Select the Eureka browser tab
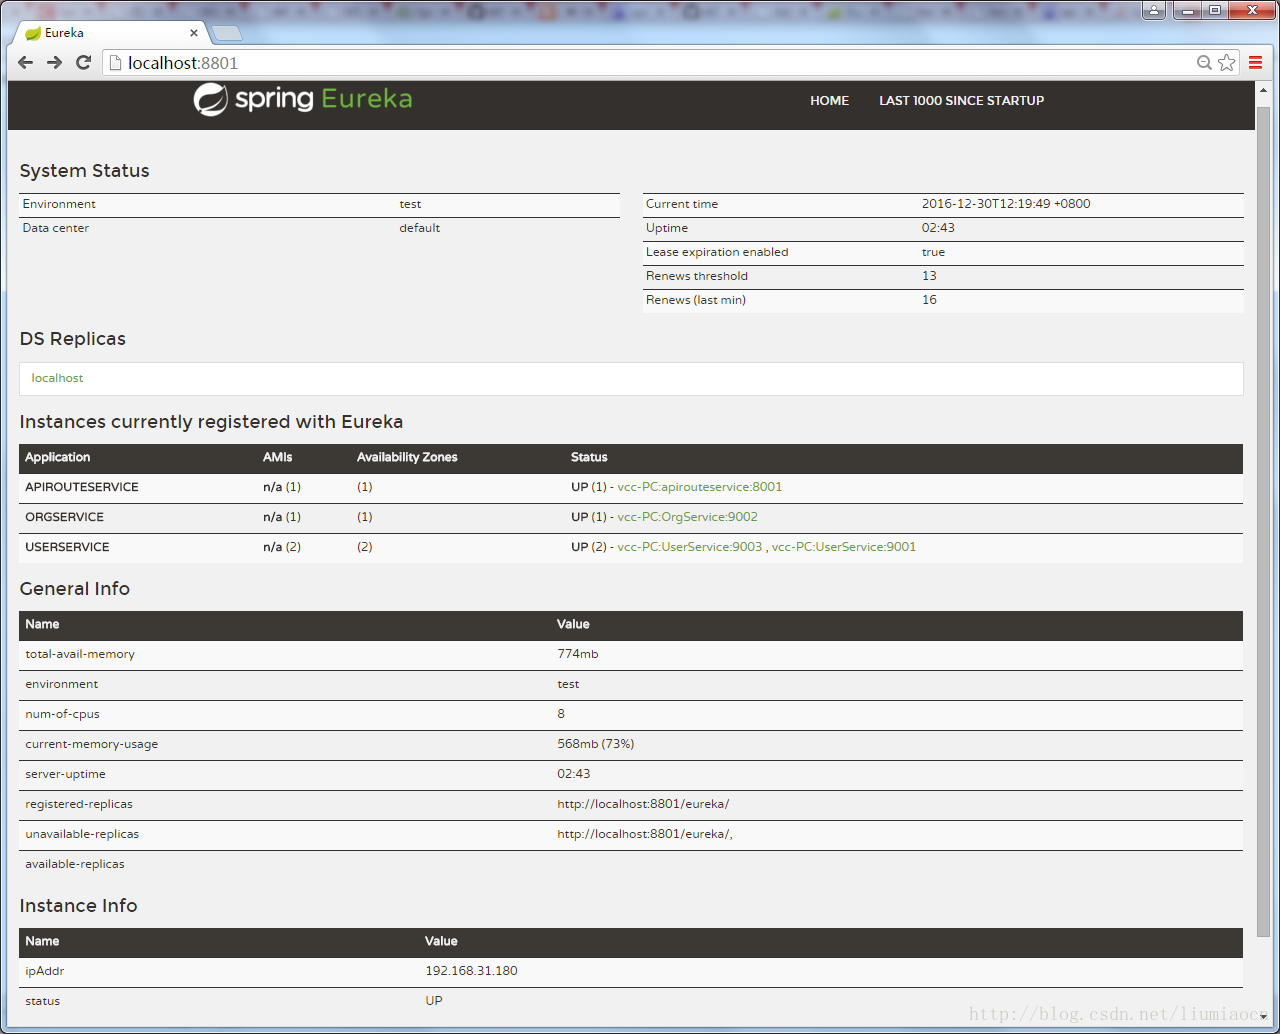The width and height of the screenshot is (1280, 1034). pos(110,33)
